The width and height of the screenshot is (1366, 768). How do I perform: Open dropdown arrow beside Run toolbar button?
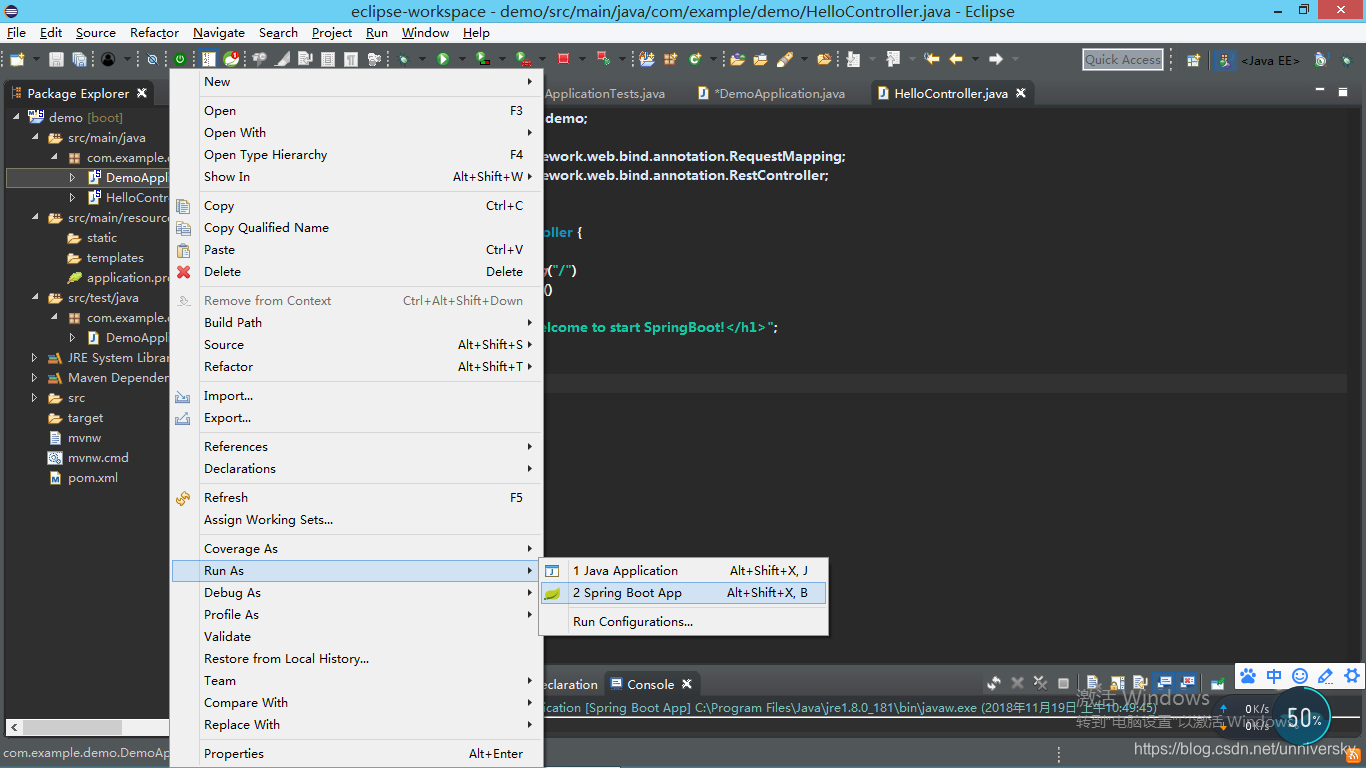click(x=462, y=59)
